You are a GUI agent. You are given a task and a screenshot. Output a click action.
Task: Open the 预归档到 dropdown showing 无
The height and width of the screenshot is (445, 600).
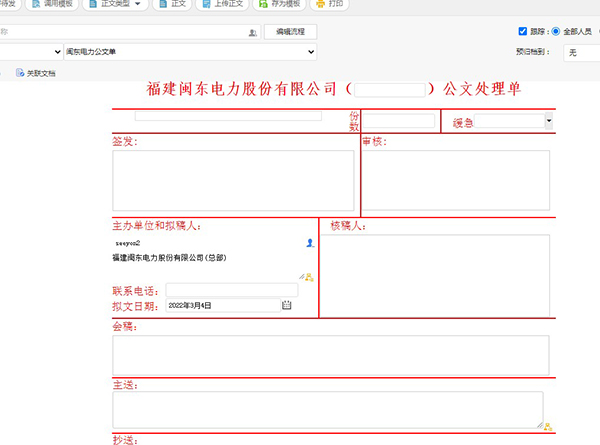coord(582,52)
